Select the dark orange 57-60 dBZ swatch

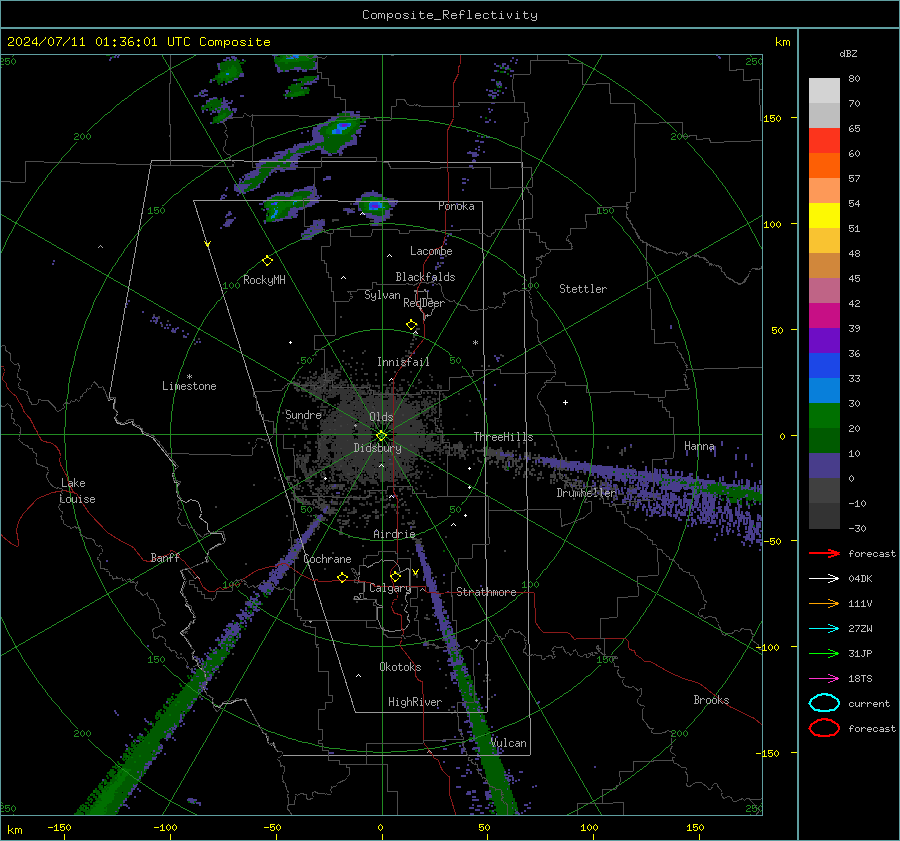pos(824,166)
